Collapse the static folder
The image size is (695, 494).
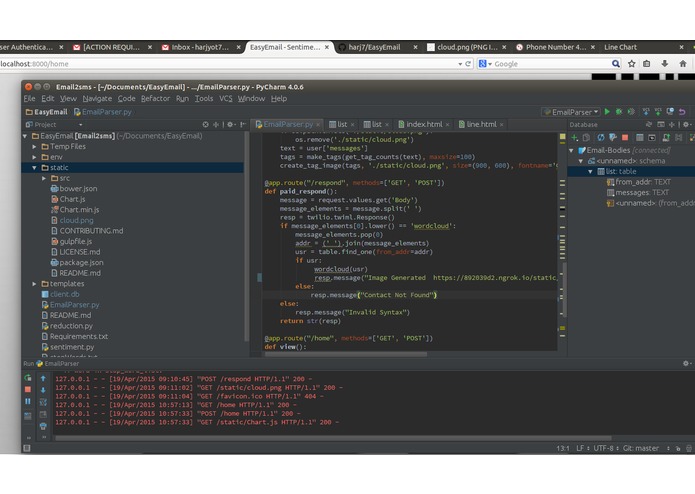click(x=34, y=168)
